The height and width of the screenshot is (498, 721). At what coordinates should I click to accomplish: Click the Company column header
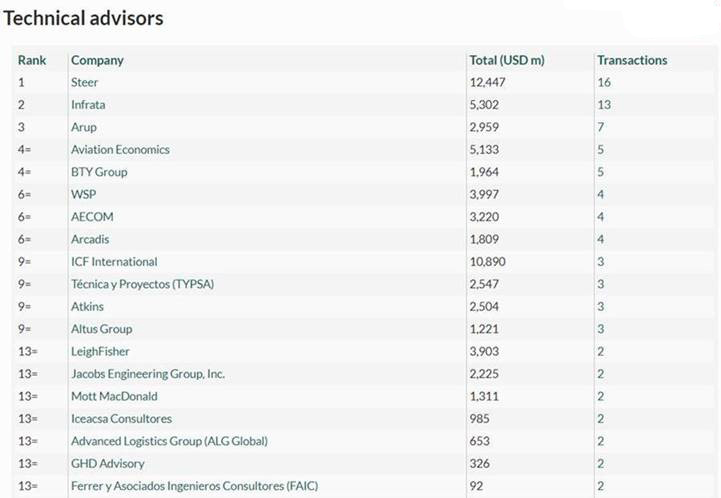pos(97,61)
